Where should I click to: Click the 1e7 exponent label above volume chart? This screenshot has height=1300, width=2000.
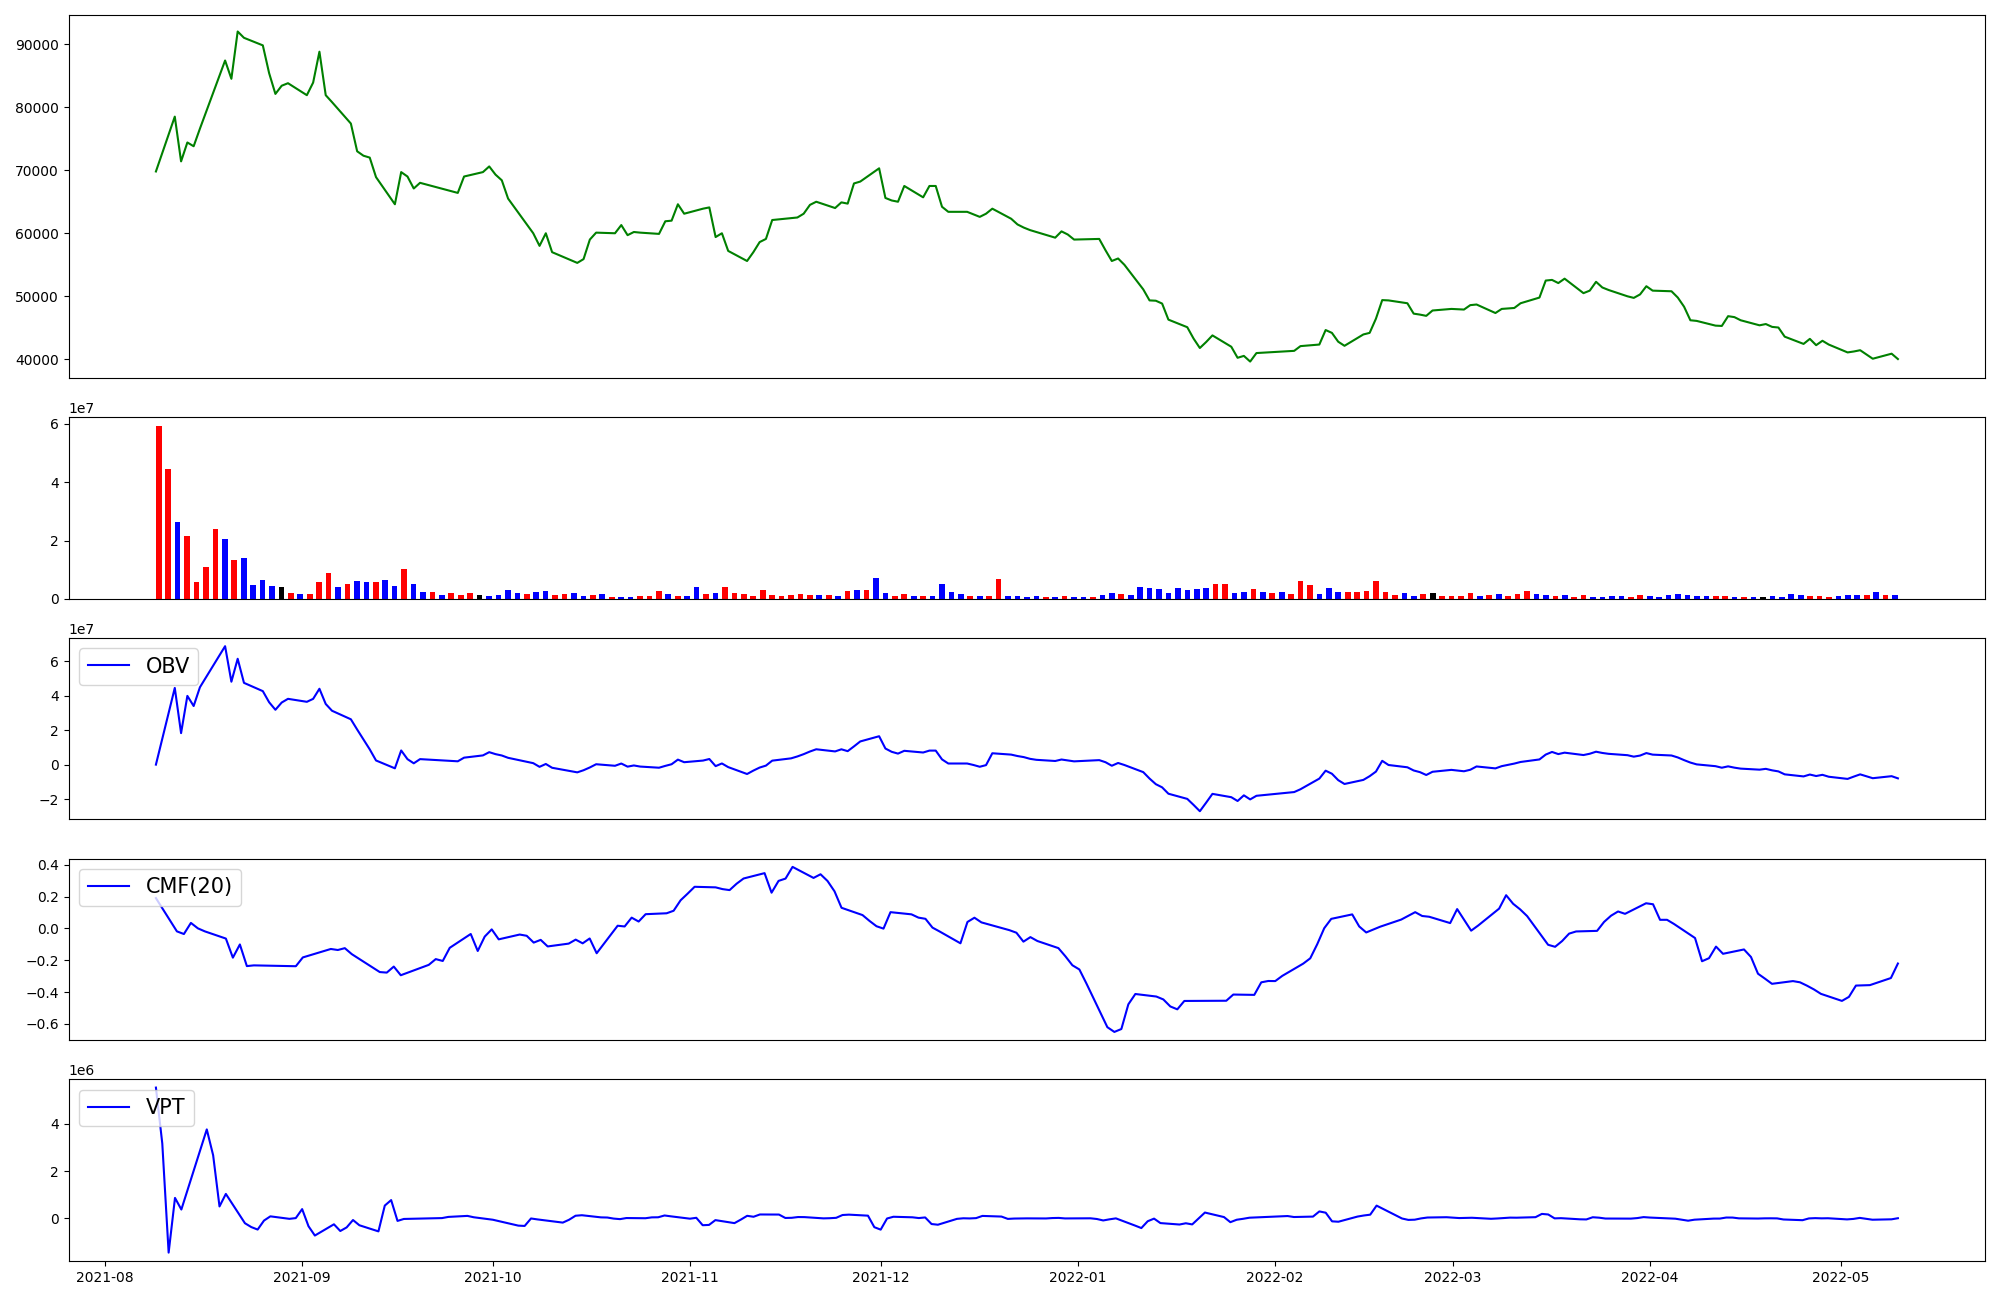(x=82, y=408)
